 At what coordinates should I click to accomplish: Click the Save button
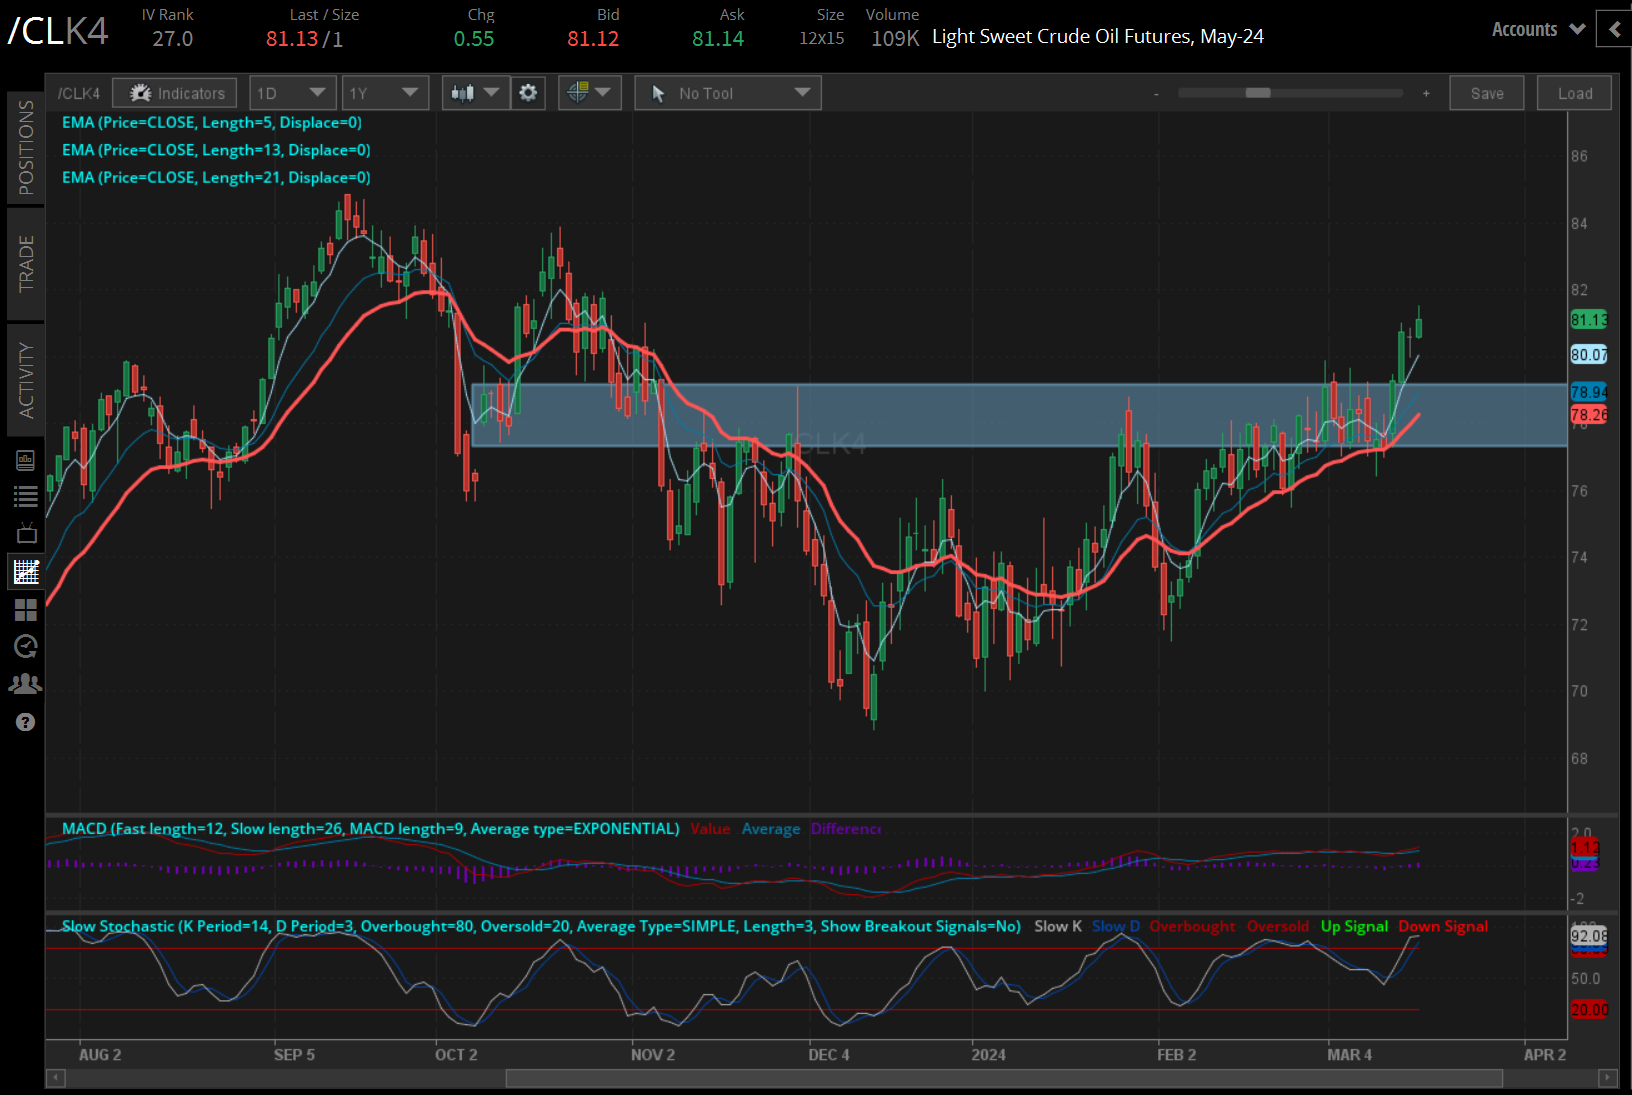tap(1487, 92)
